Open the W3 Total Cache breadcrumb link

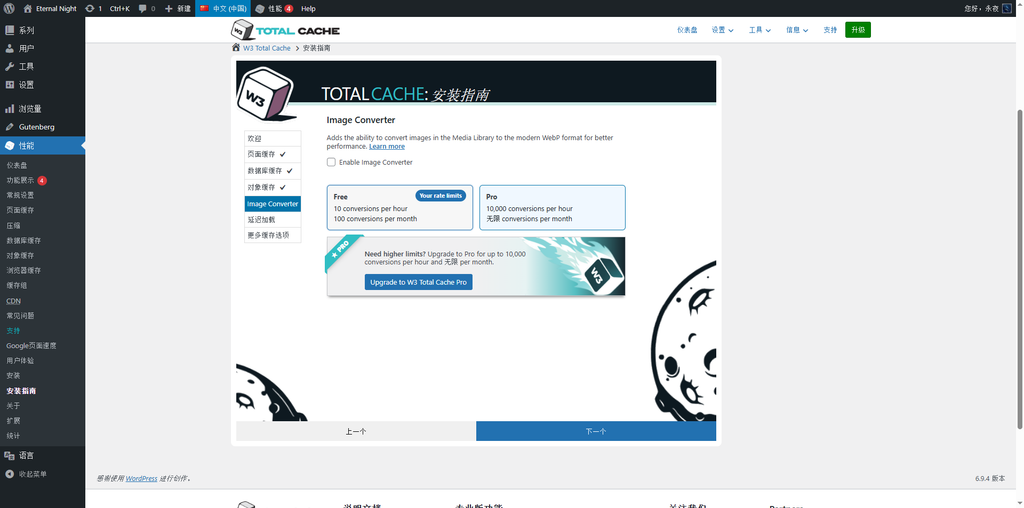point(267,48)
